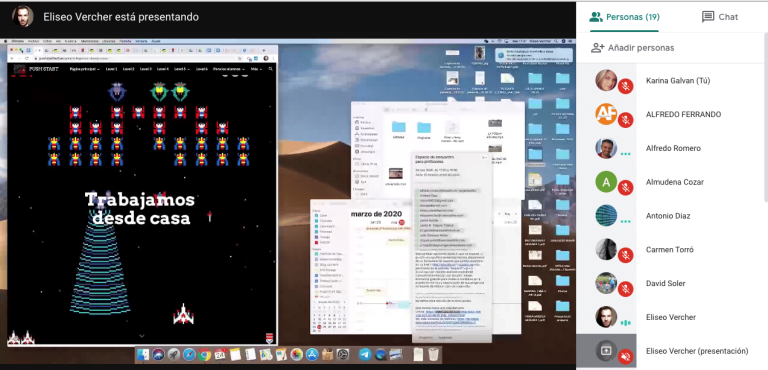Image resolution: width=768 pixels, height=370 pixels.
Task: Select participant name Antonio Diaz
Action: tap(668, 216)
